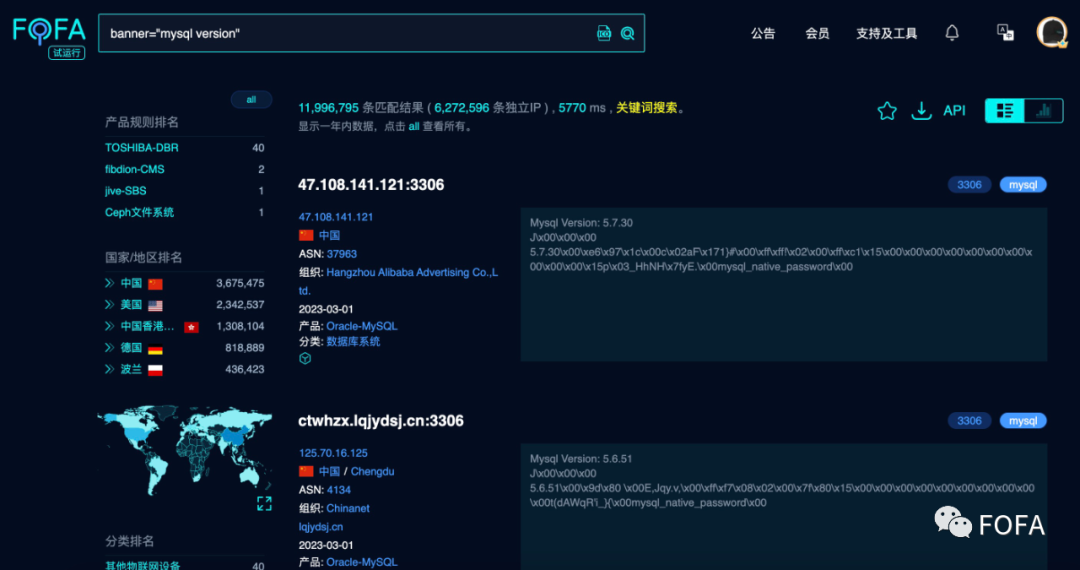Click the world map thumbnail
This screenshot has width=1080, height=570.
coord(185,450)
